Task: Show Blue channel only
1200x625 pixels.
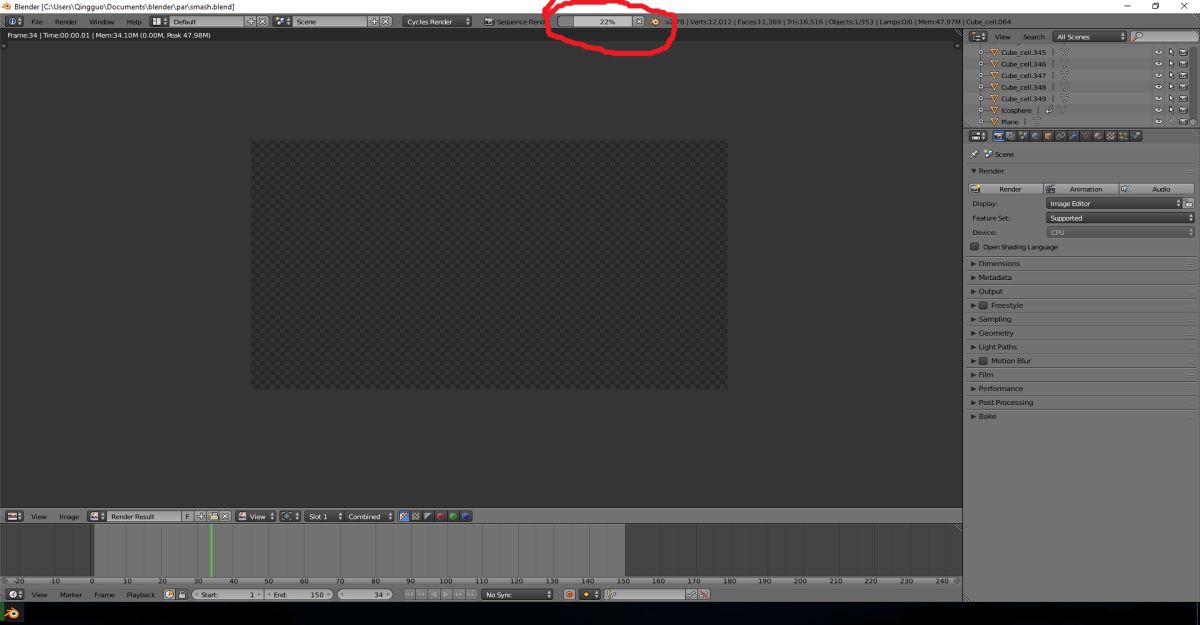Action: (465, 516)
